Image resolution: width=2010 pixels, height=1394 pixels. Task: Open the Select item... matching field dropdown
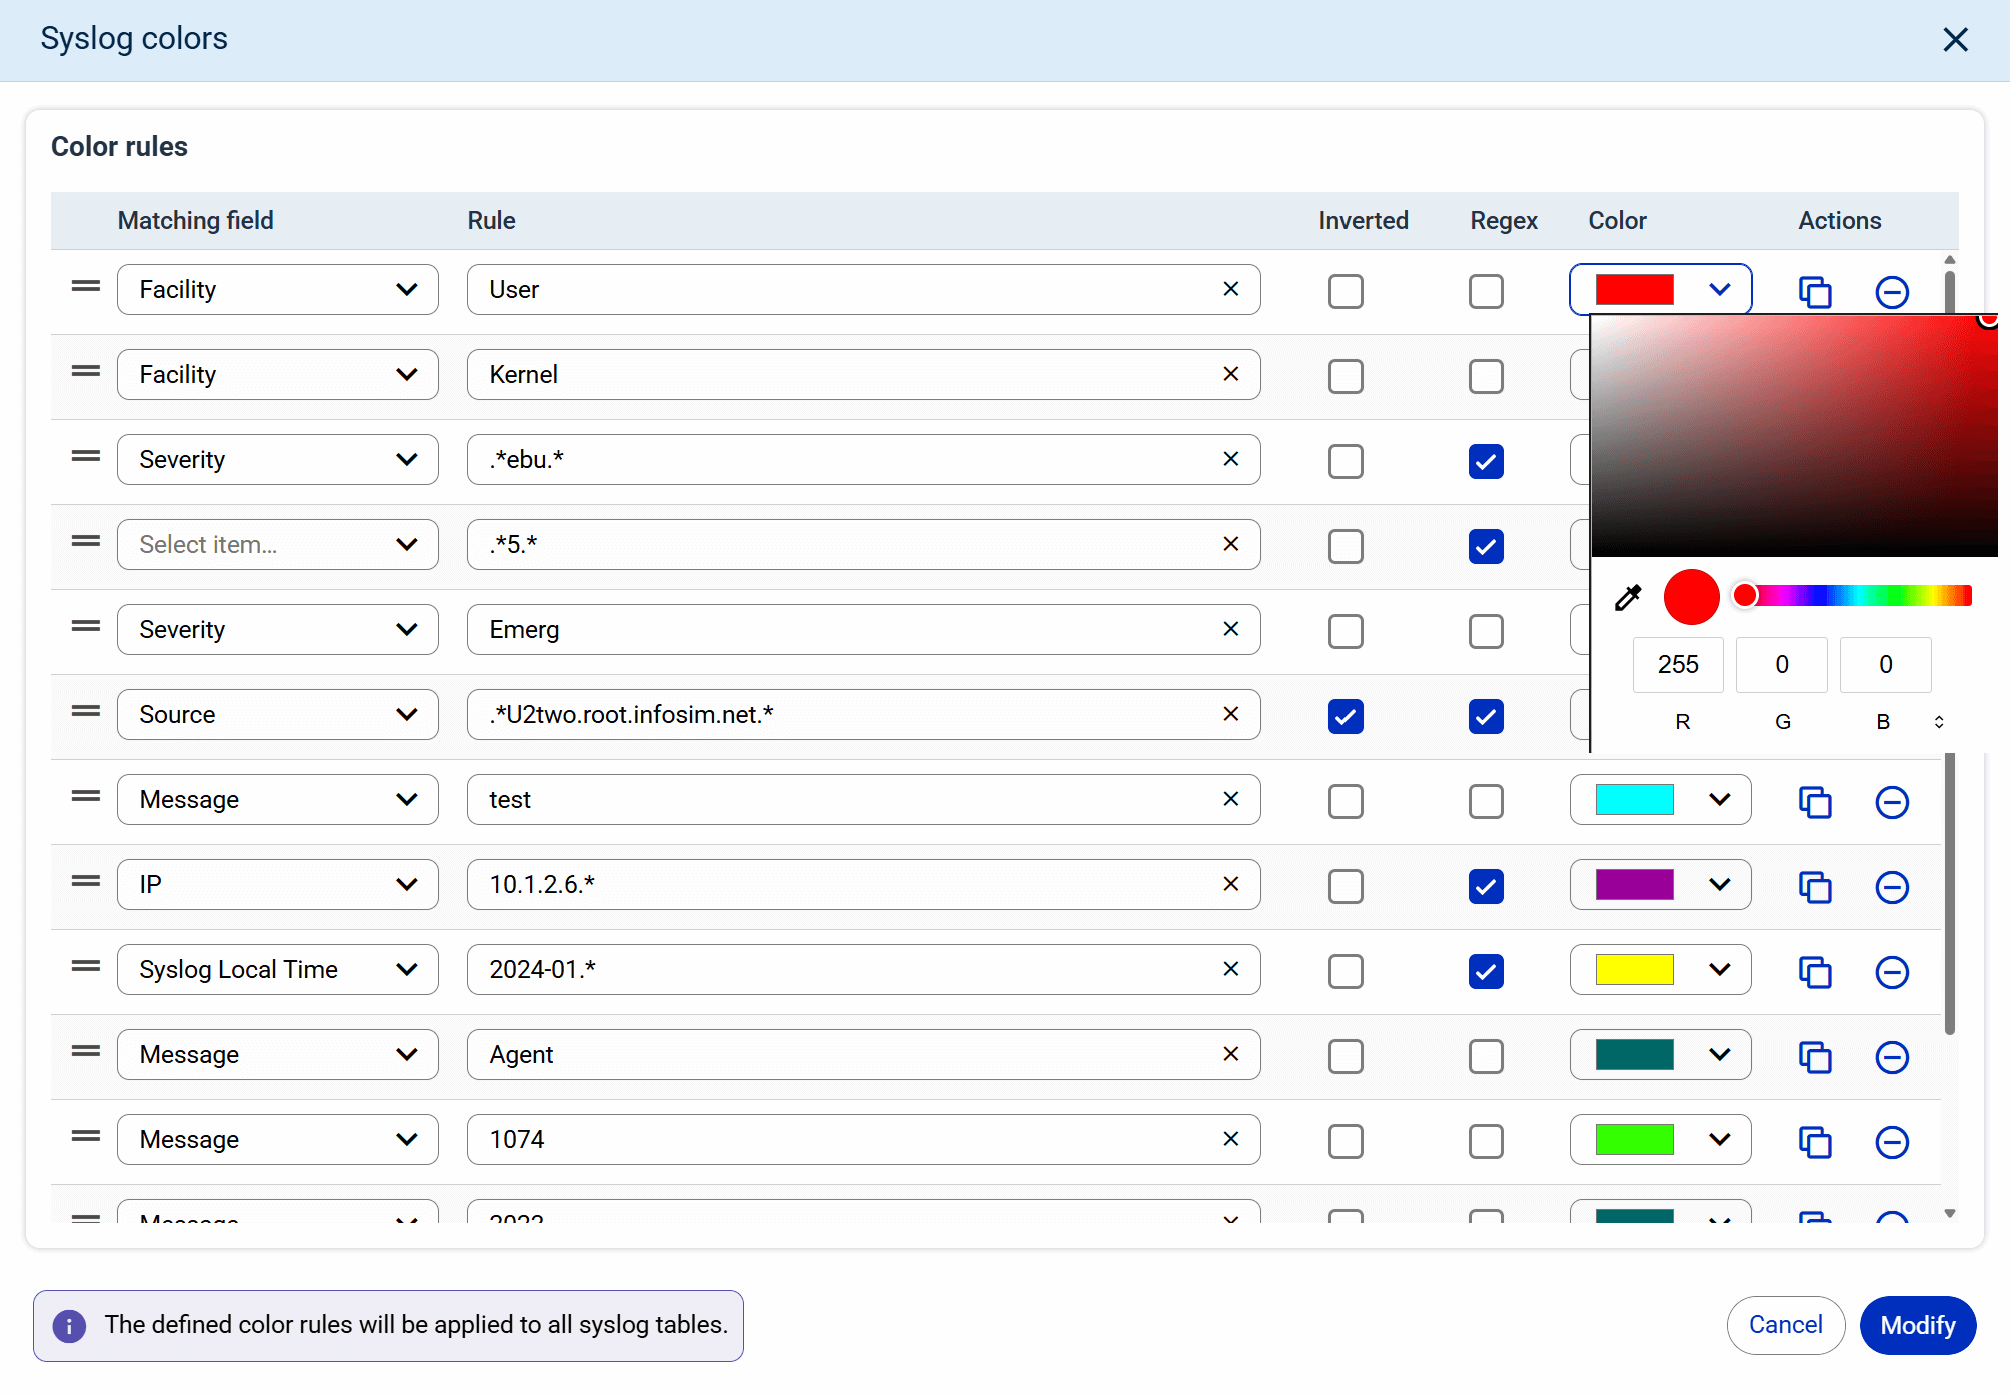click(277, 544)
